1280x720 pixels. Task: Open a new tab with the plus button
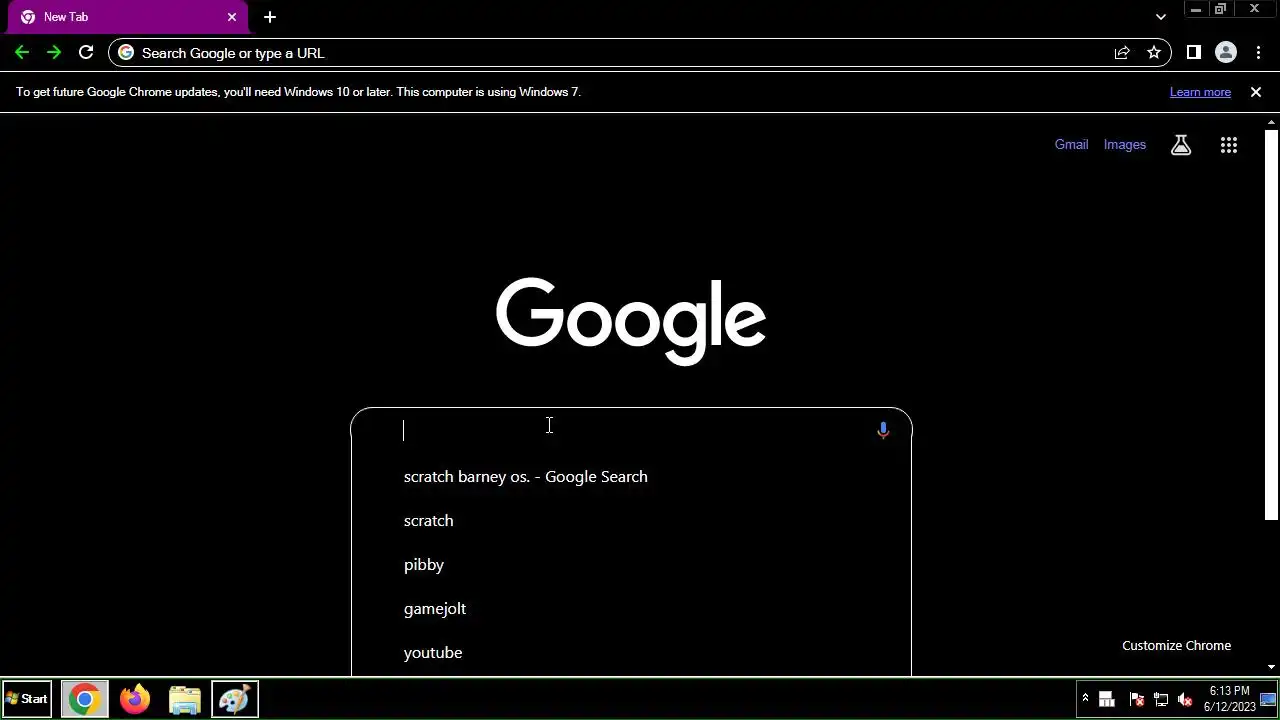coord(270,17)
